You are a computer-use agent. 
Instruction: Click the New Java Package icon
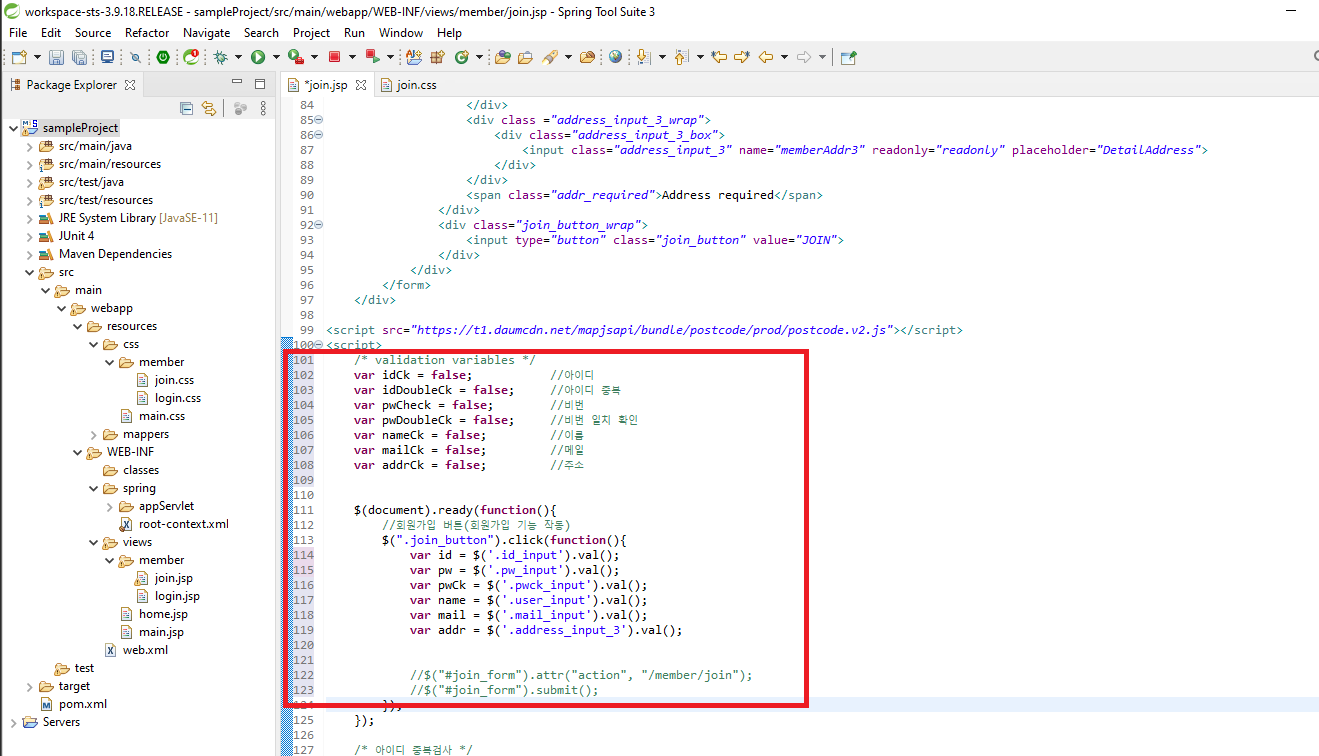tap(438, 57)
